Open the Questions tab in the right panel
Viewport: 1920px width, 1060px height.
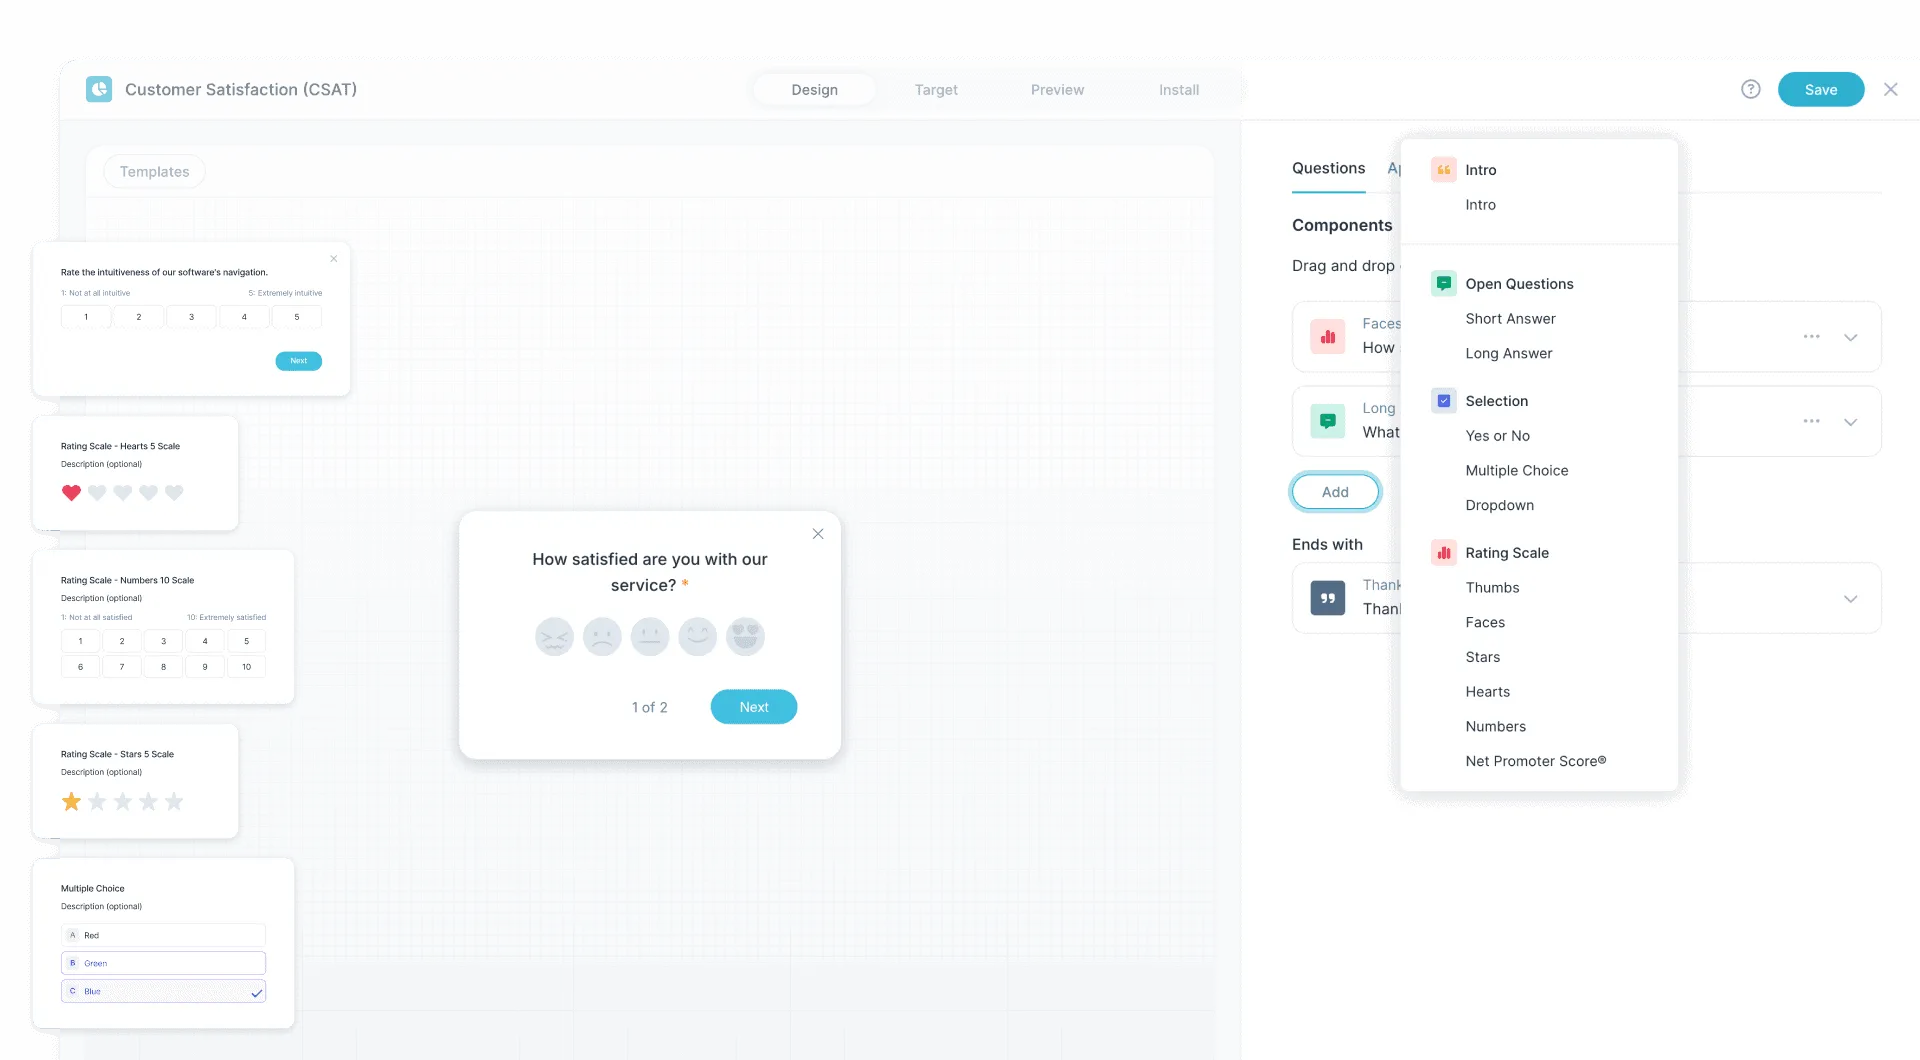click(1327, 167)
